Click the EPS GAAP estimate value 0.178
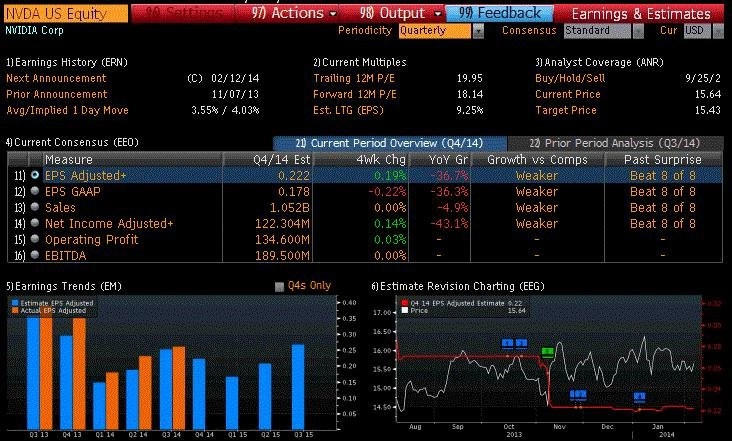 pos(294,191)
